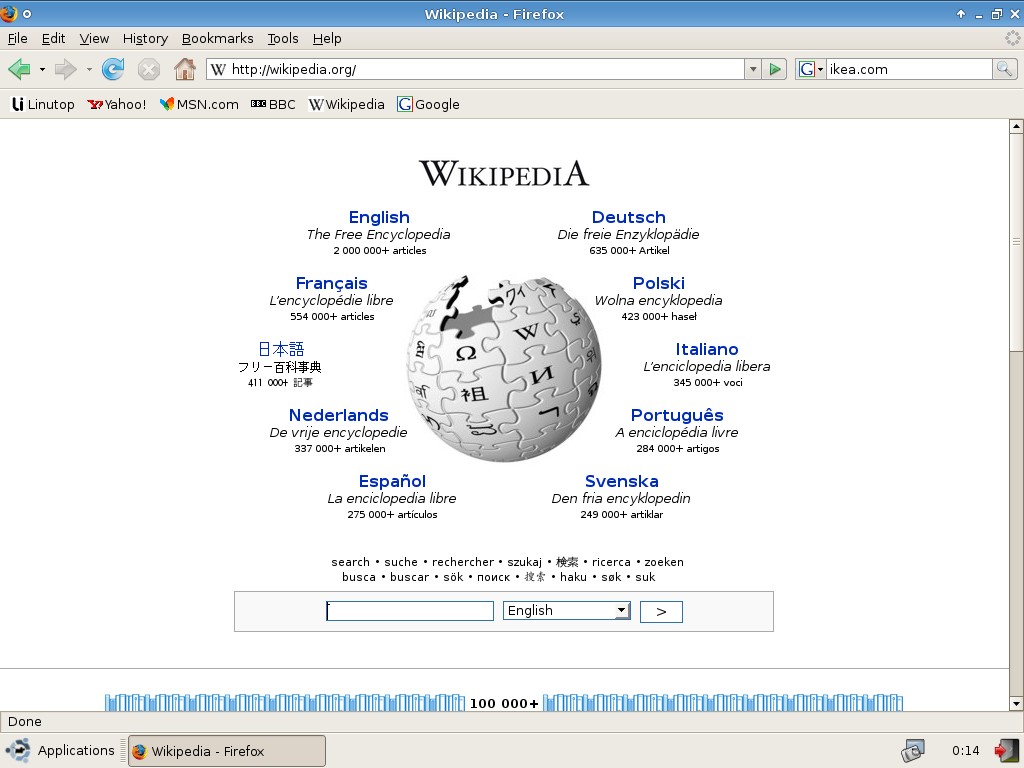Expand the back history dropdown arrow
The width and height of the screenshot is (1024, 768).
coord(42,70)
